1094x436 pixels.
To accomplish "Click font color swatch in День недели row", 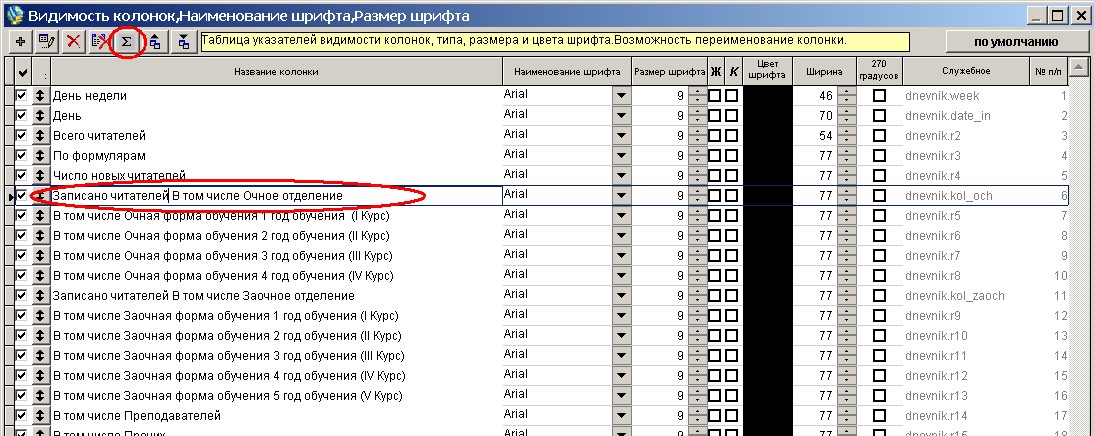I will 768,96.
